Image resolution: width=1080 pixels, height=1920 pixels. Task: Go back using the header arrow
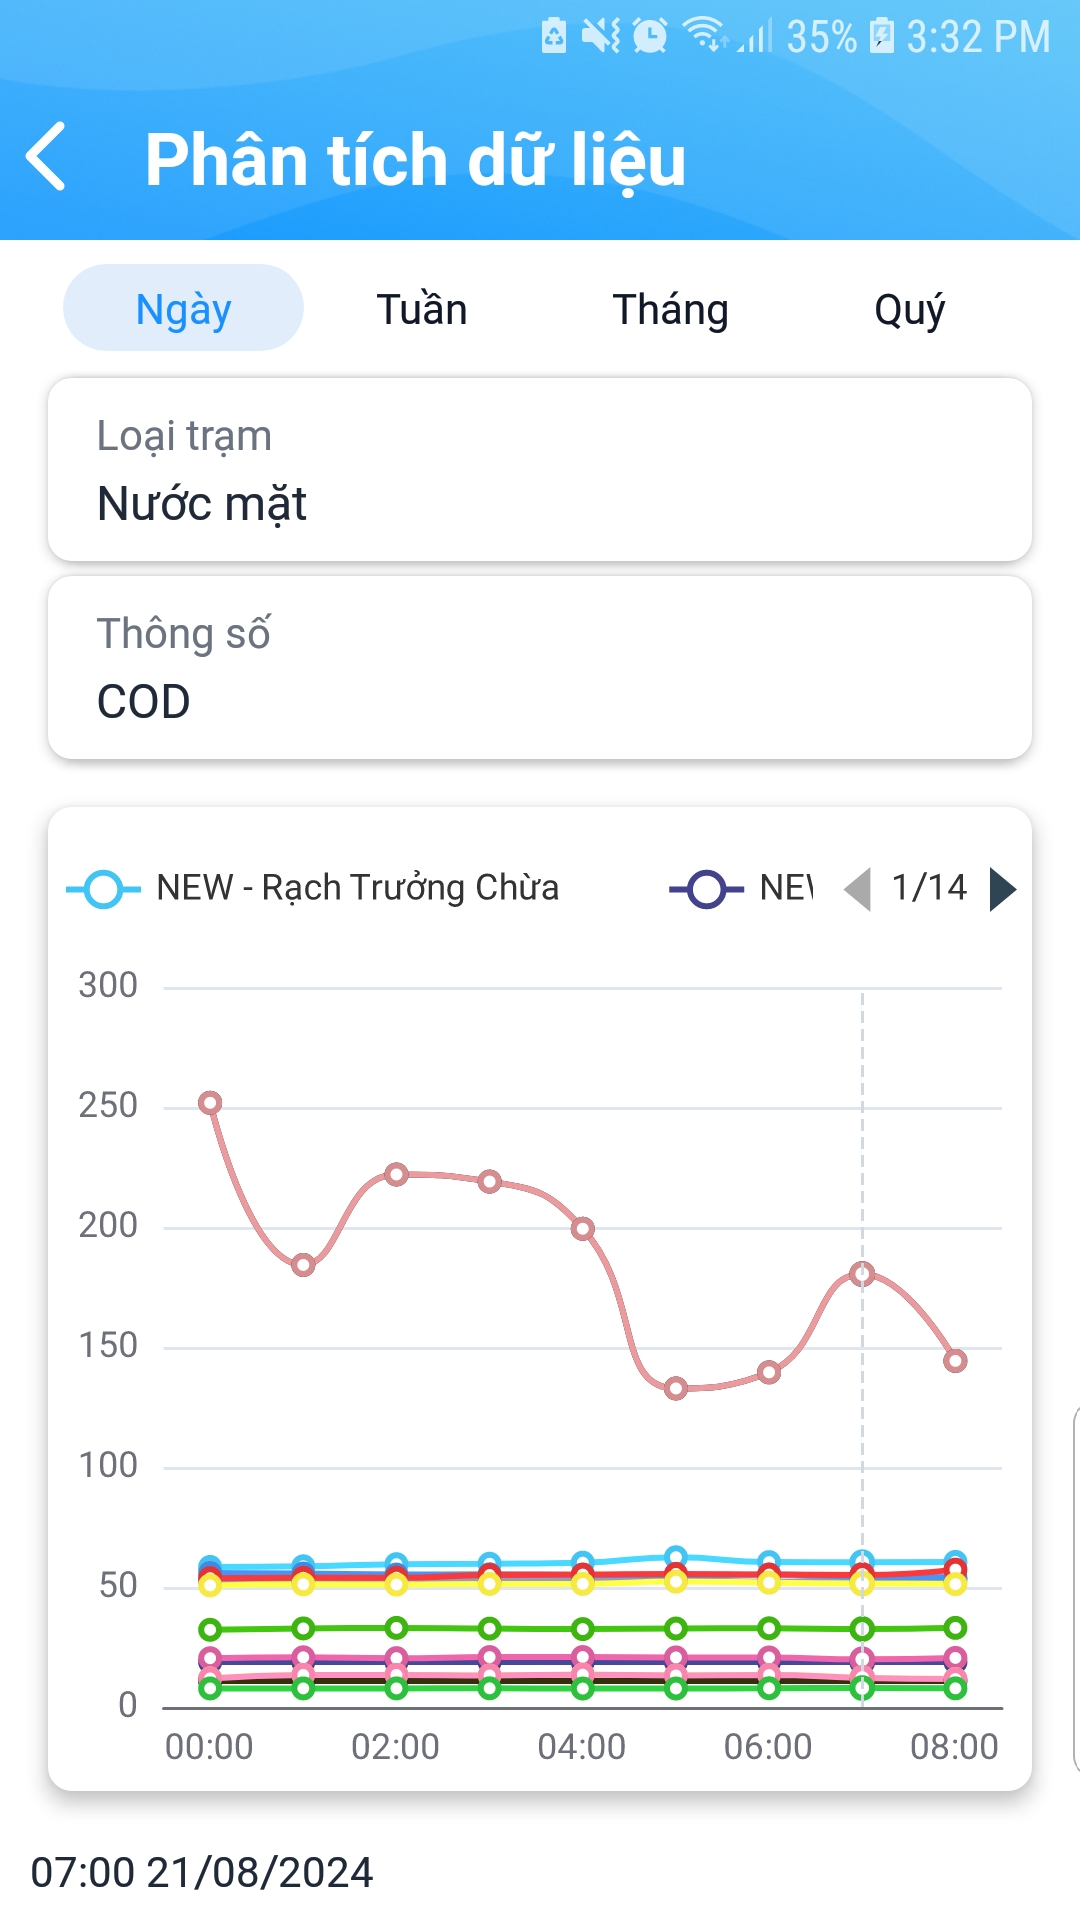click(x=46, y=157)
